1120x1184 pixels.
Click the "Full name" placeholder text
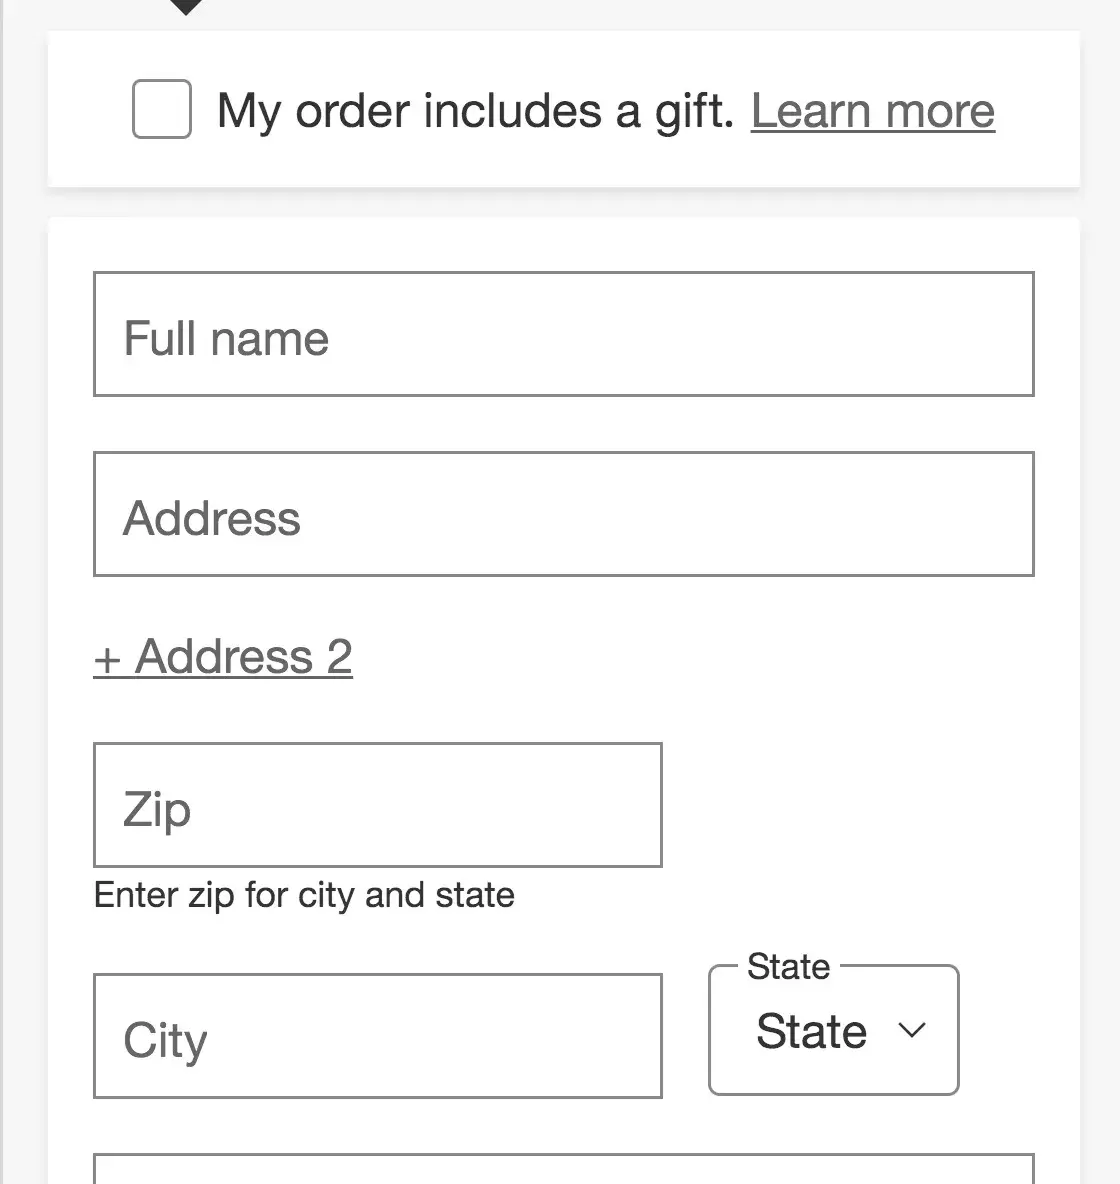point(226,338)
